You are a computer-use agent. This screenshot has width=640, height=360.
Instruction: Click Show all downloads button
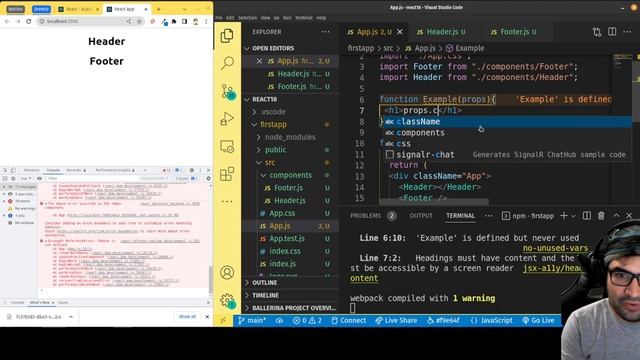(187, 317)
